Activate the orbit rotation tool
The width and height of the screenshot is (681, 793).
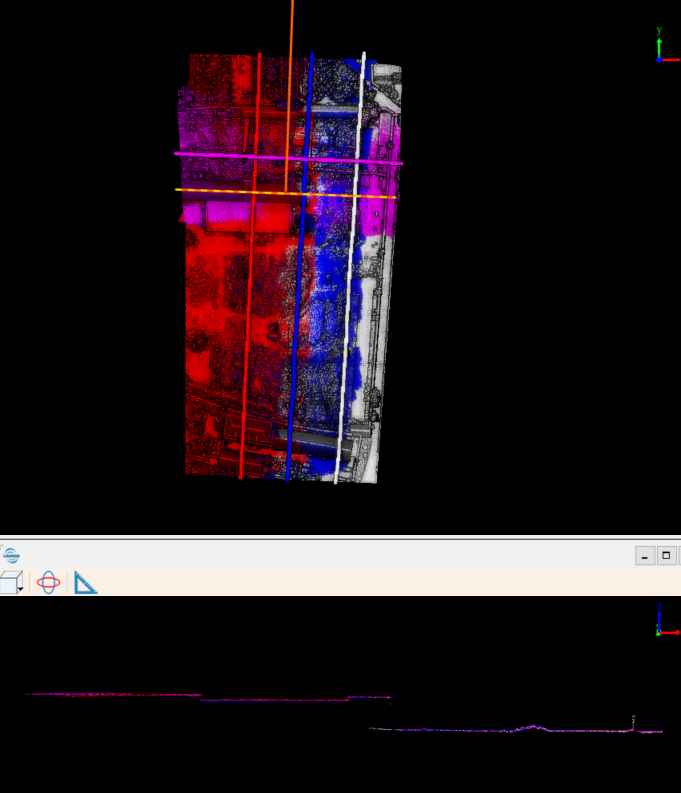[x=49, y=582]
